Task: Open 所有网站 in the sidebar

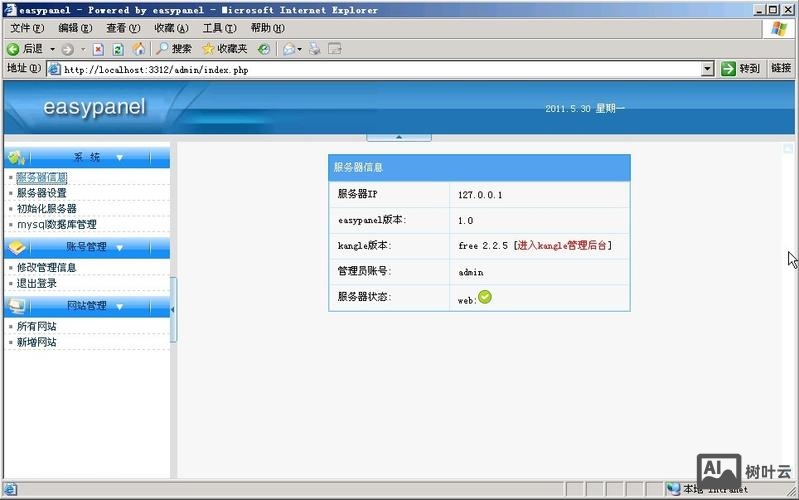Action: pyautogui.click(x=37, y=326)
